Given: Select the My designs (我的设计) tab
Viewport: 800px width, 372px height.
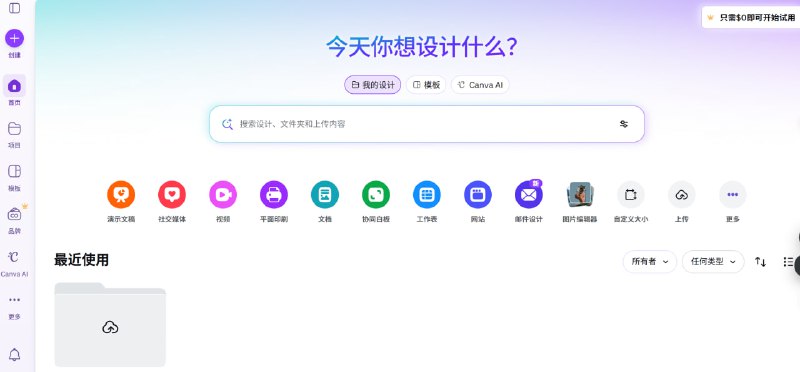Looking at the screenshot, I should (372, 85).
